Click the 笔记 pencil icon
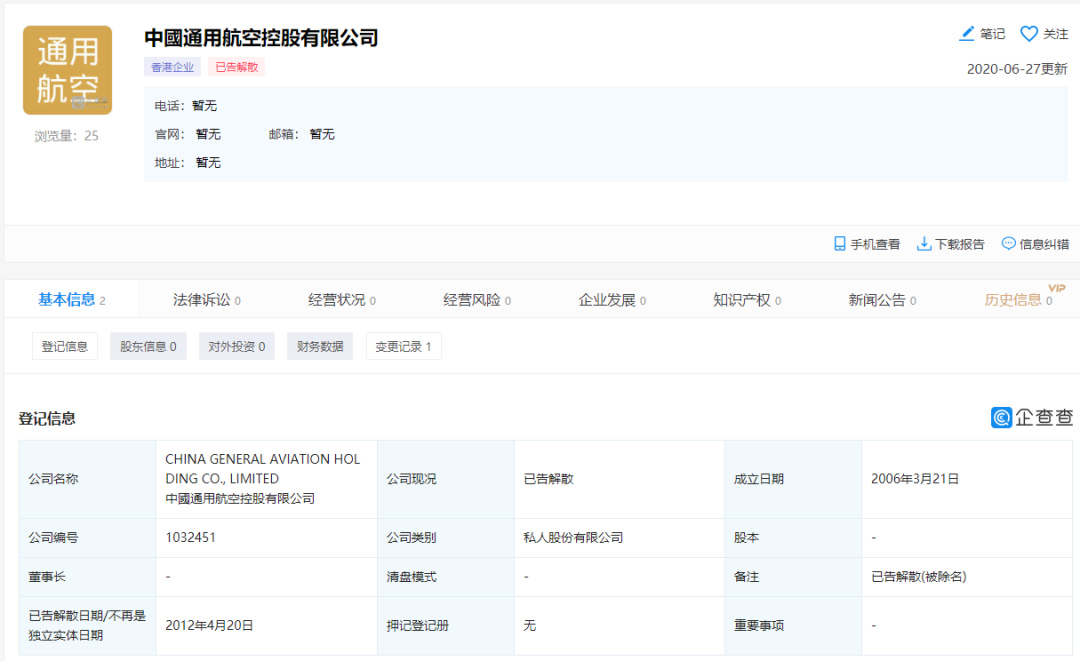 click(x=967, y=33)
